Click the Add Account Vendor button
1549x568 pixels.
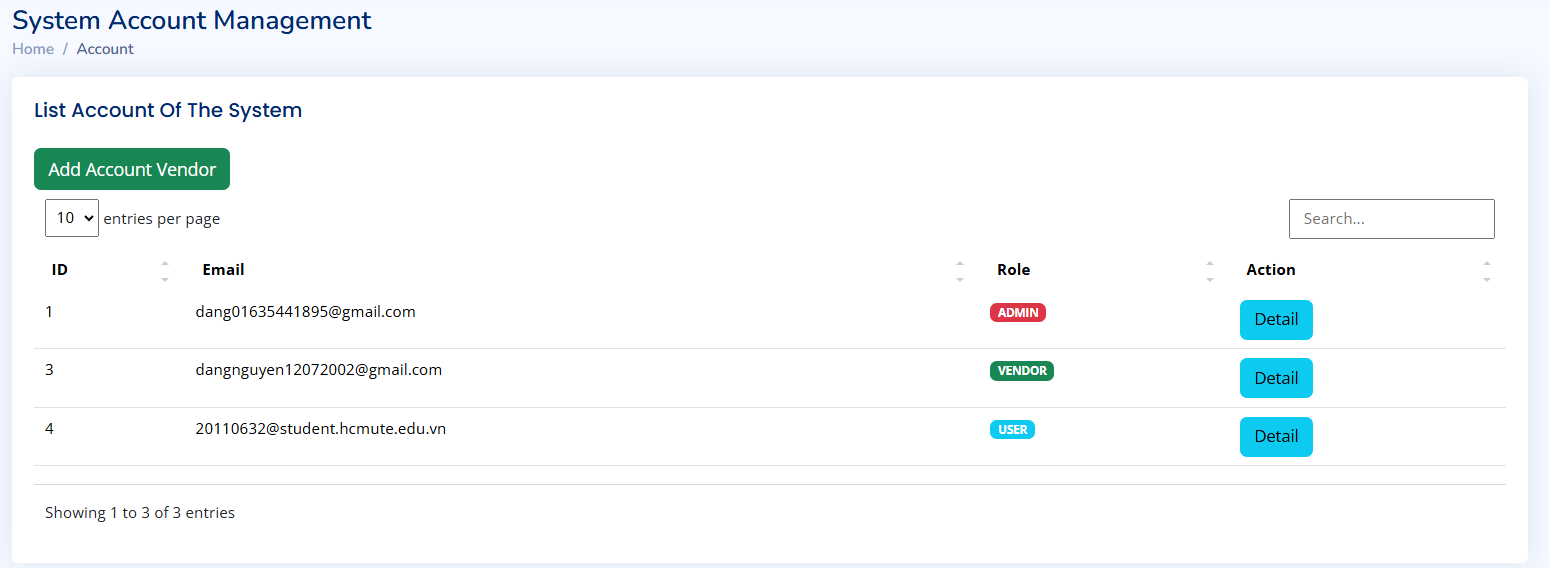[x=132, y=169]
